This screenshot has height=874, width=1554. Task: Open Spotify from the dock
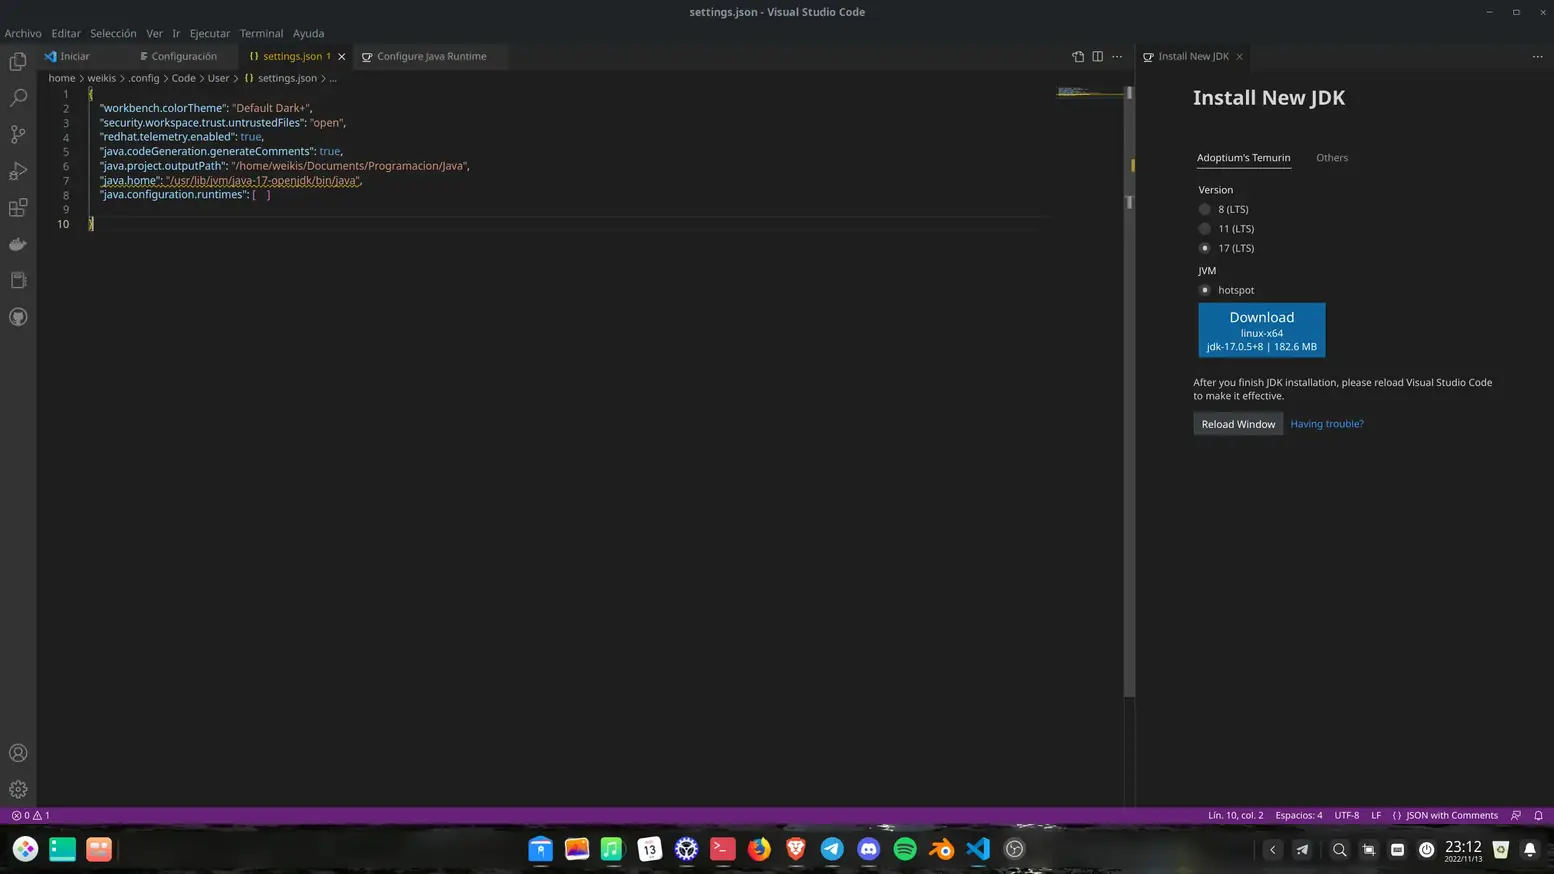pyautogui.click(x=905, y=849)
